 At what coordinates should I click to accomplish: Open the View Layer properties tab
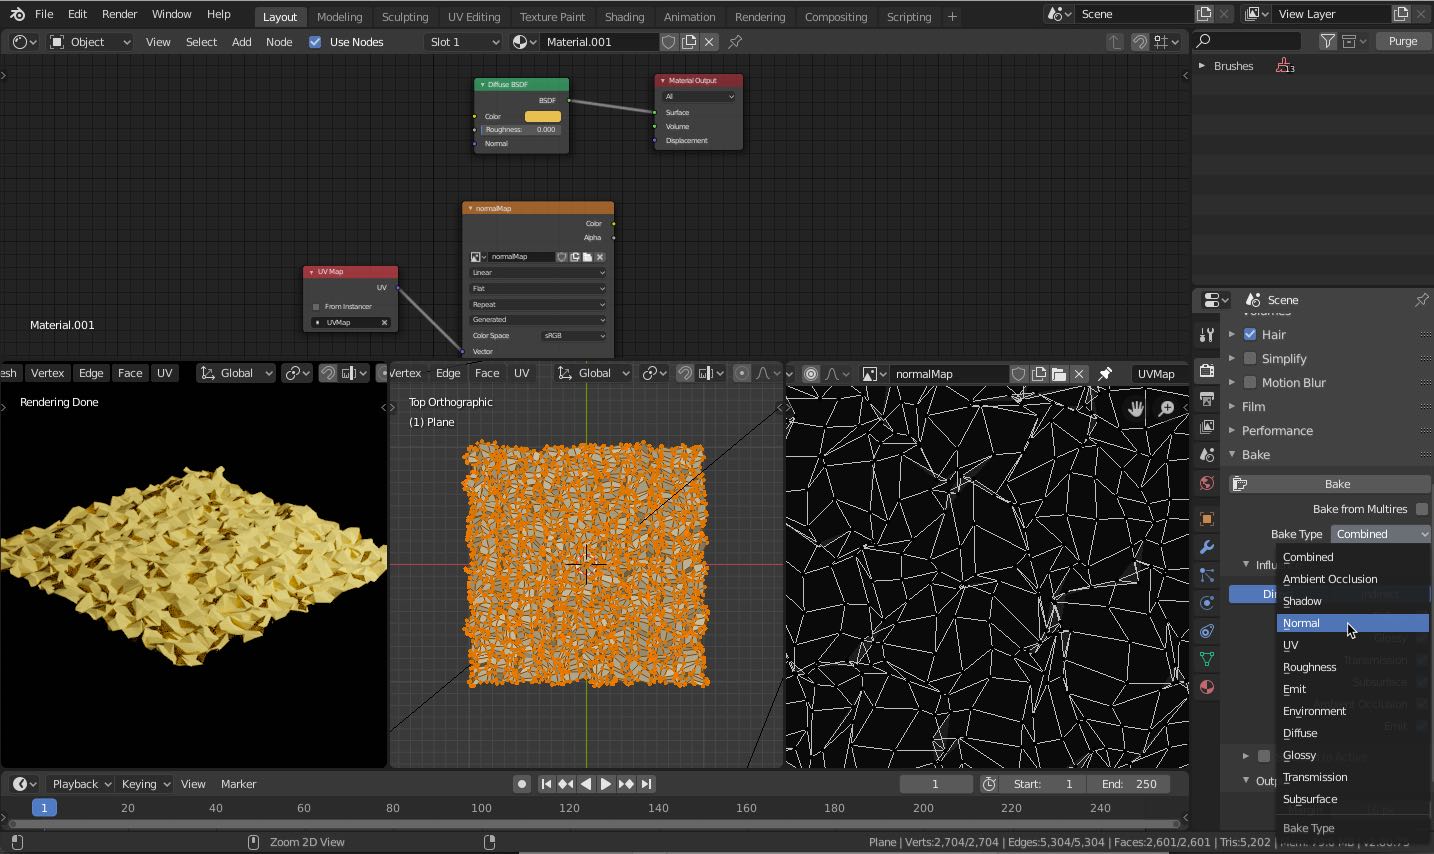click(1207, 427)
